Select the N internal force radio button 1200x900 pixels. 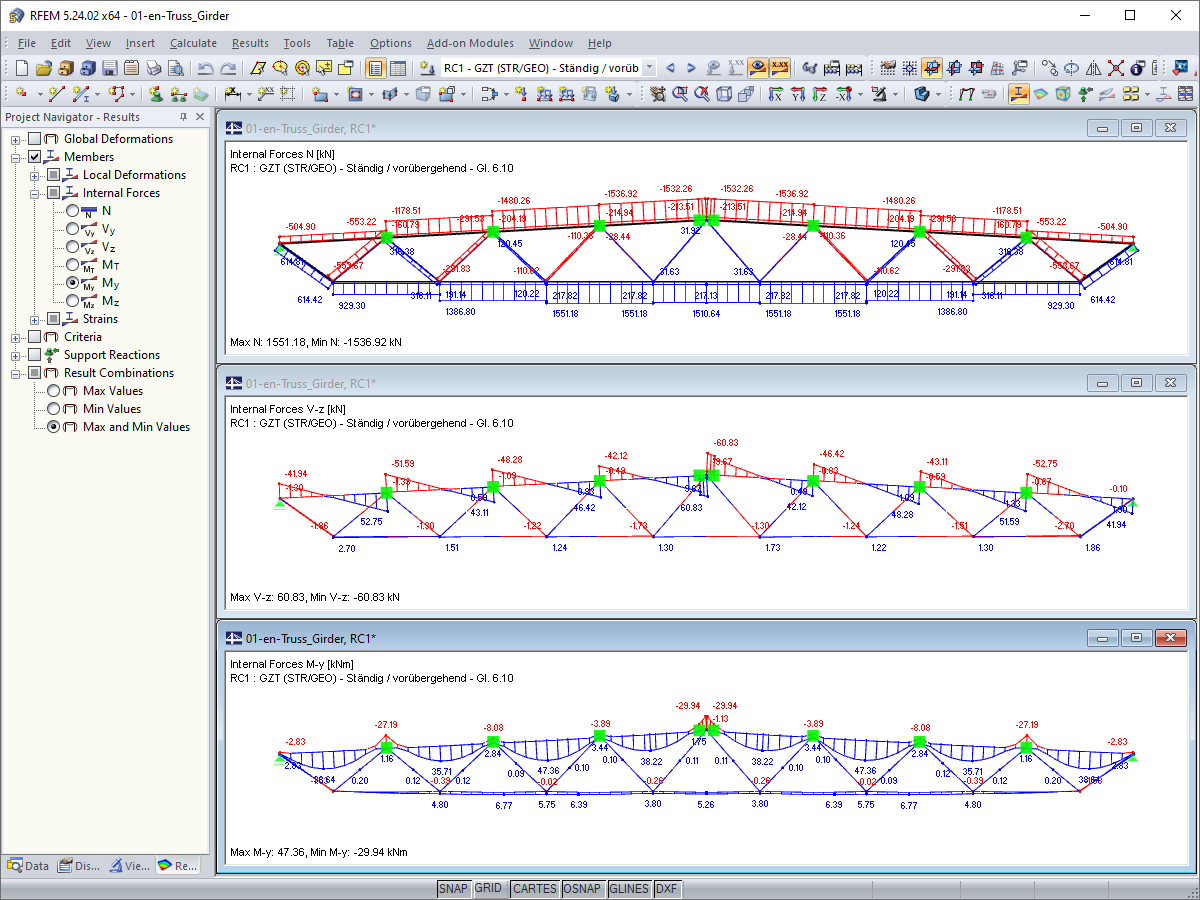tap(72, 211)
